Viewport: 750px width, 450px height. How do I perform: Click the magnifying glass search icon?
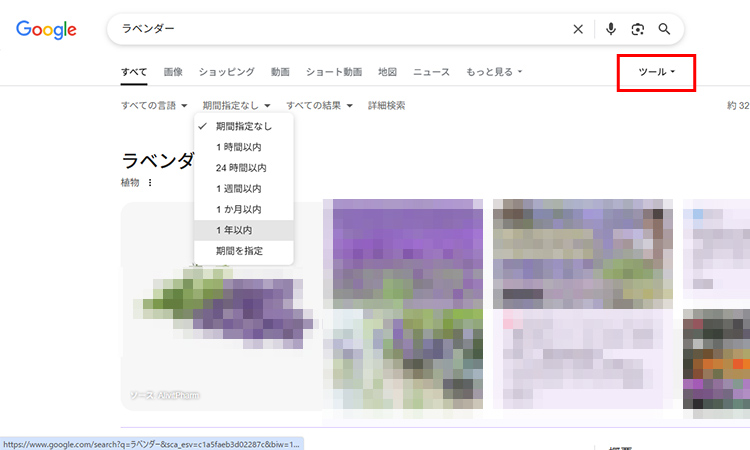pyautogui.click(x=665, y=29)
